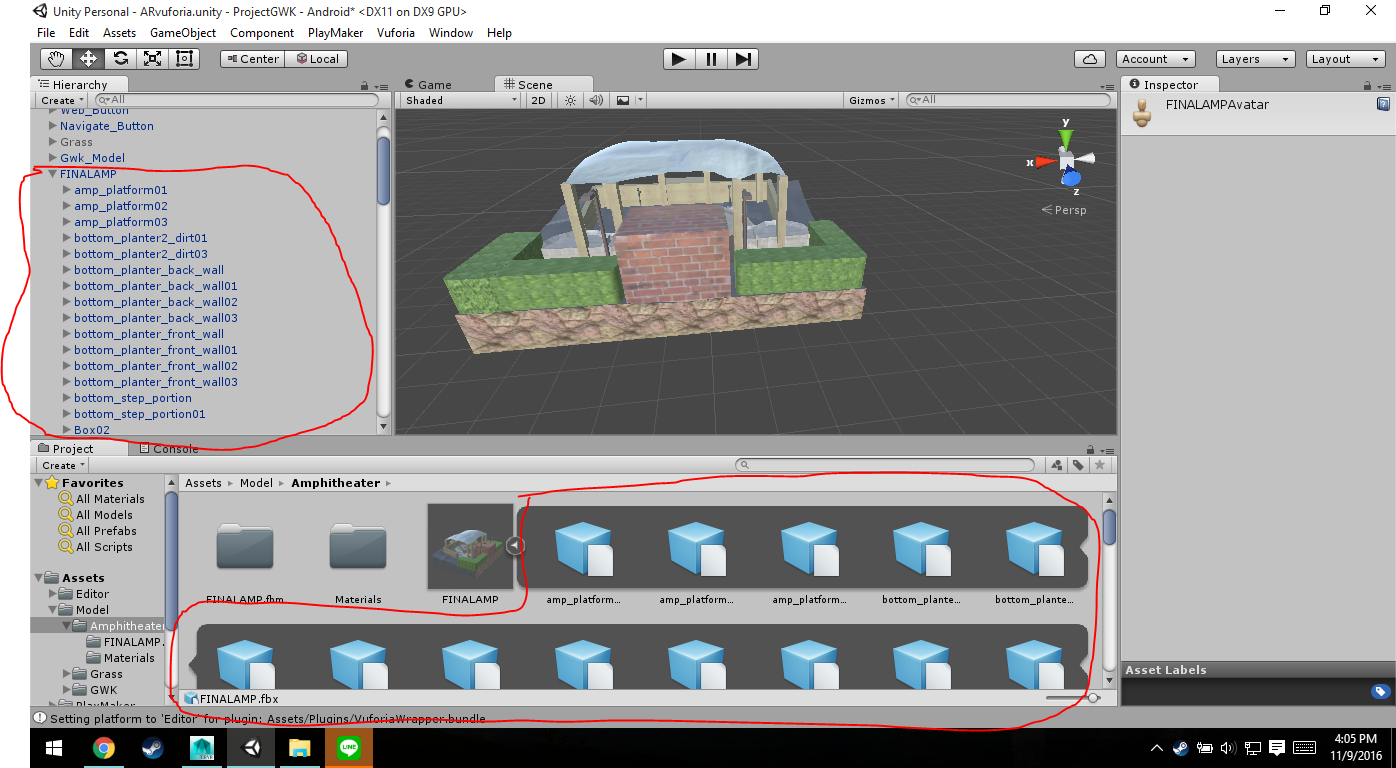Click Model in the Project breadcrumb path
The height and width of the screenshot is (768, 1396).
(256, 483)
